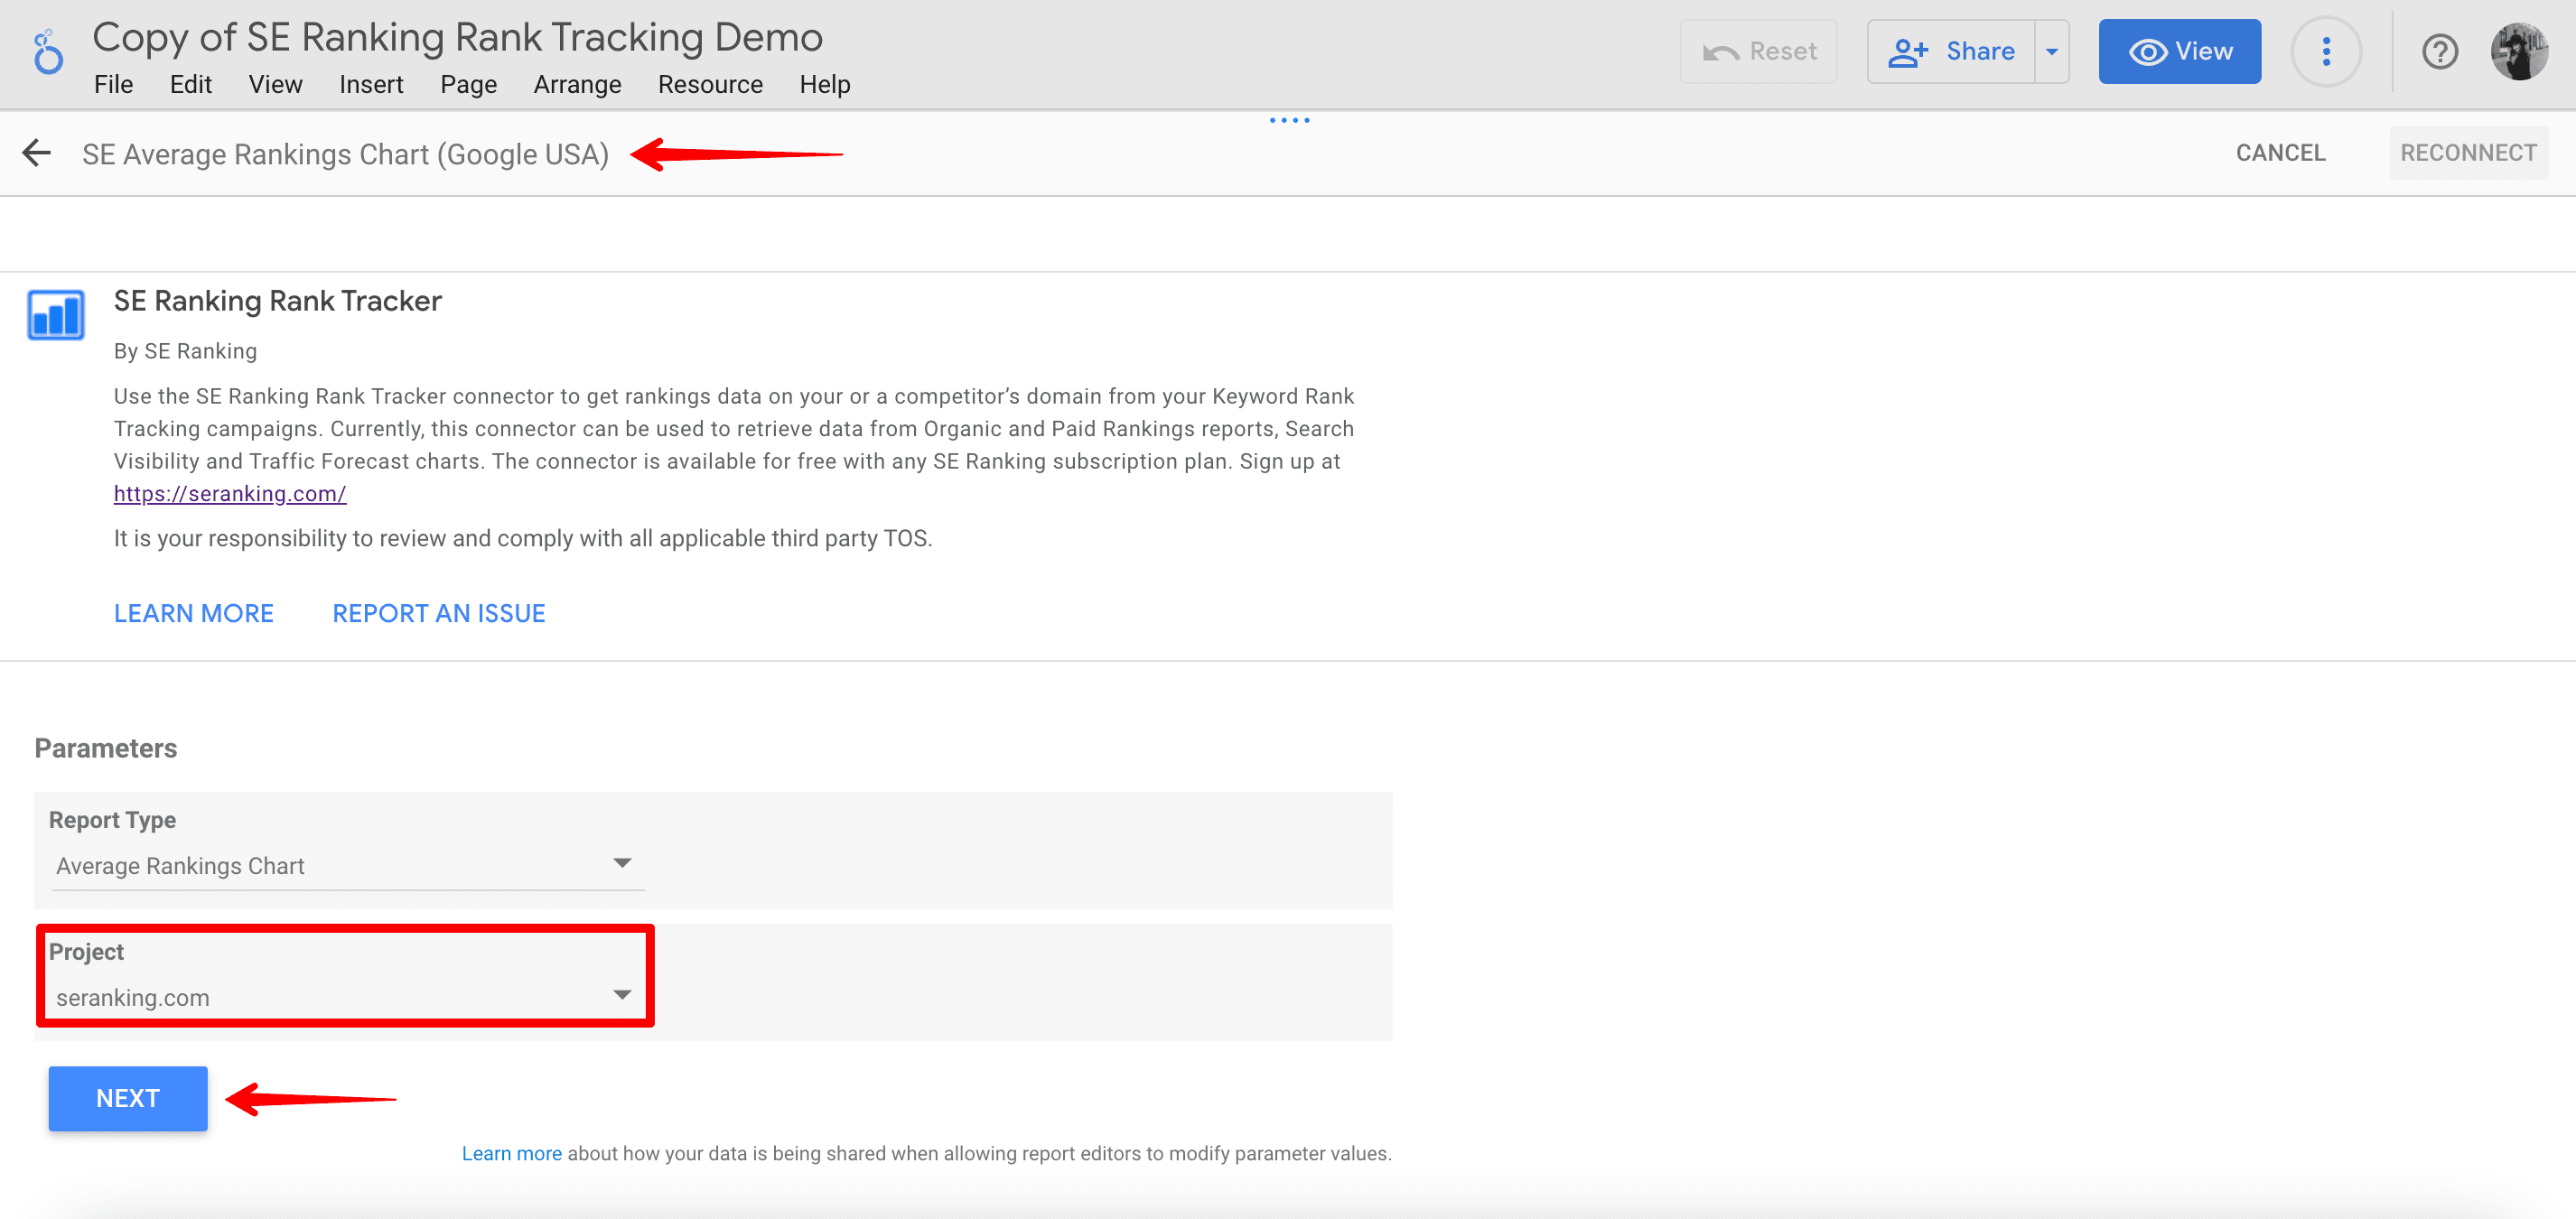Screen dimensions: 2576x1219
Task: Click CANCEL to discard changes
Action: click(2280, 153)
